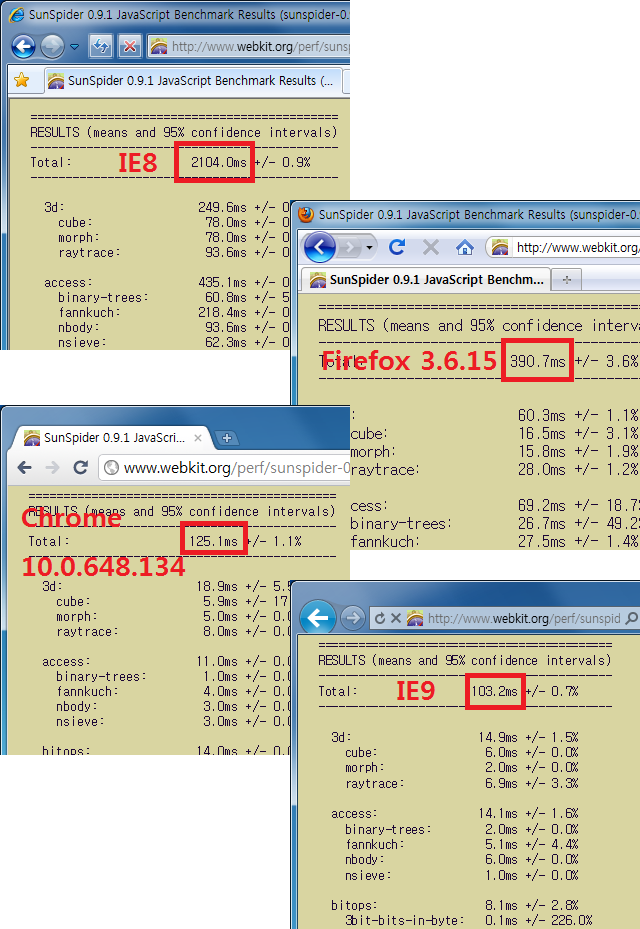Click the IE8 Stop icon
Viewport: 640px width, 929px height.
click(x=129, y=46)
